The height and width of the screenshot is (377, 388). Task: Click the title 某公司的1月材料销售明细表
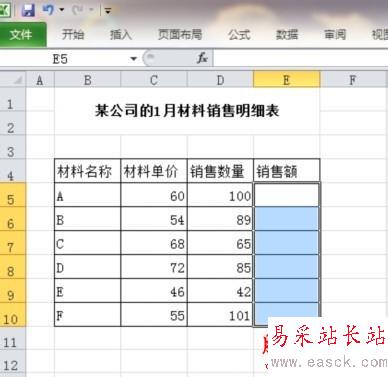[x=187, y=111]
